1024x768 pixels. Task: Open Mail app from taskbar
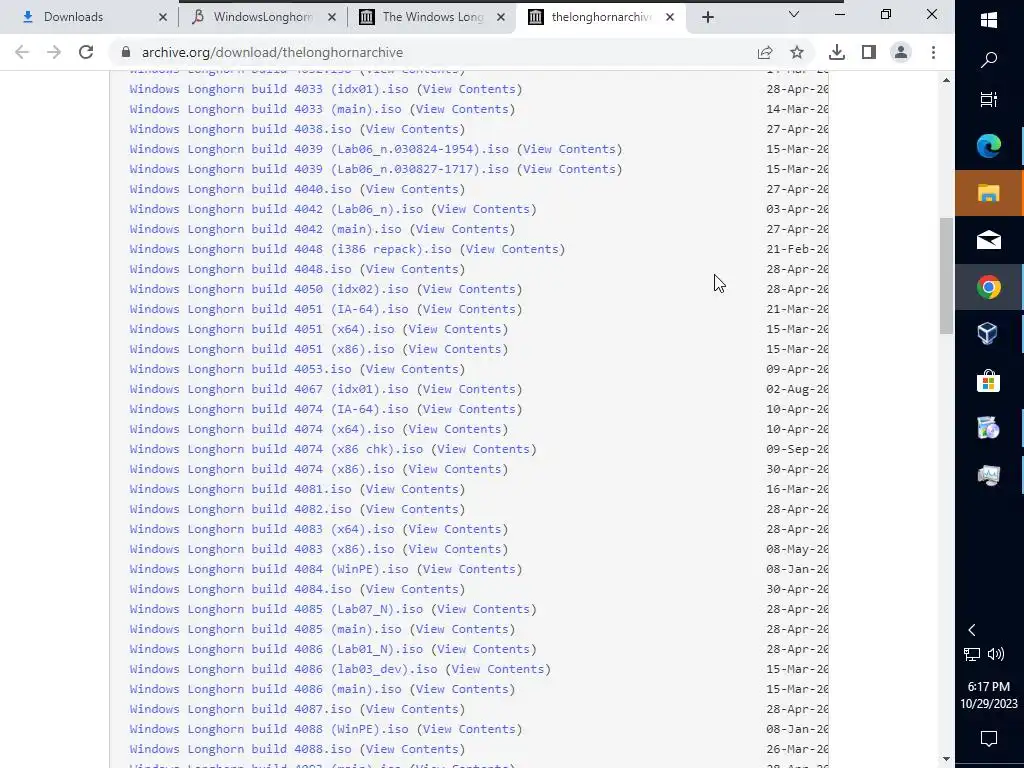pos(989,240)
